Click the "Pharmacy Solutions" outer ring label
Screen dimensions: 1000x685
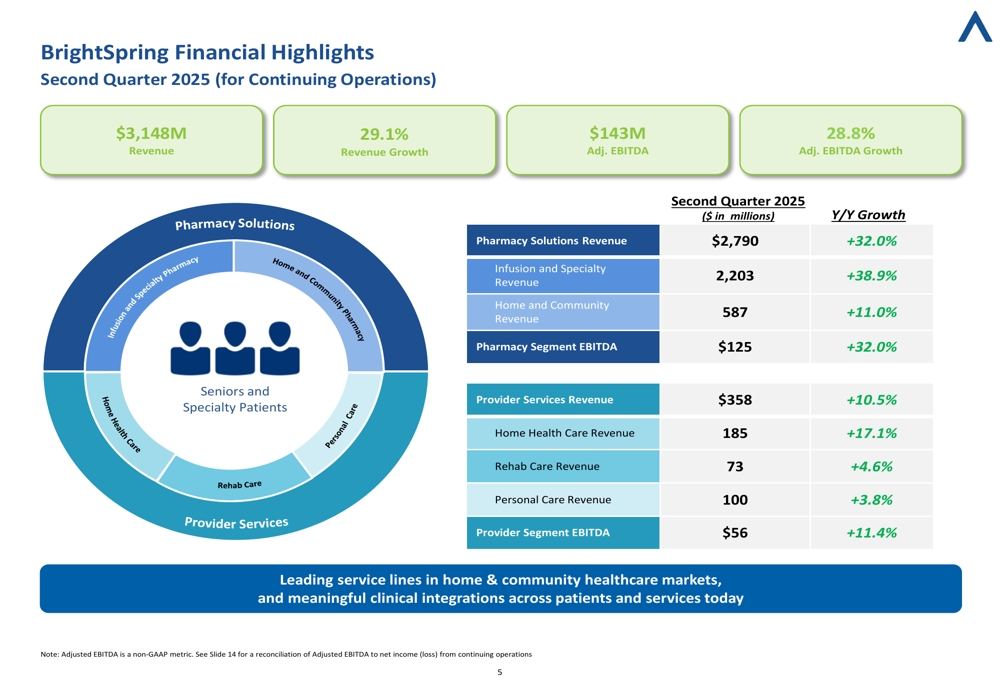coord(235,224)
